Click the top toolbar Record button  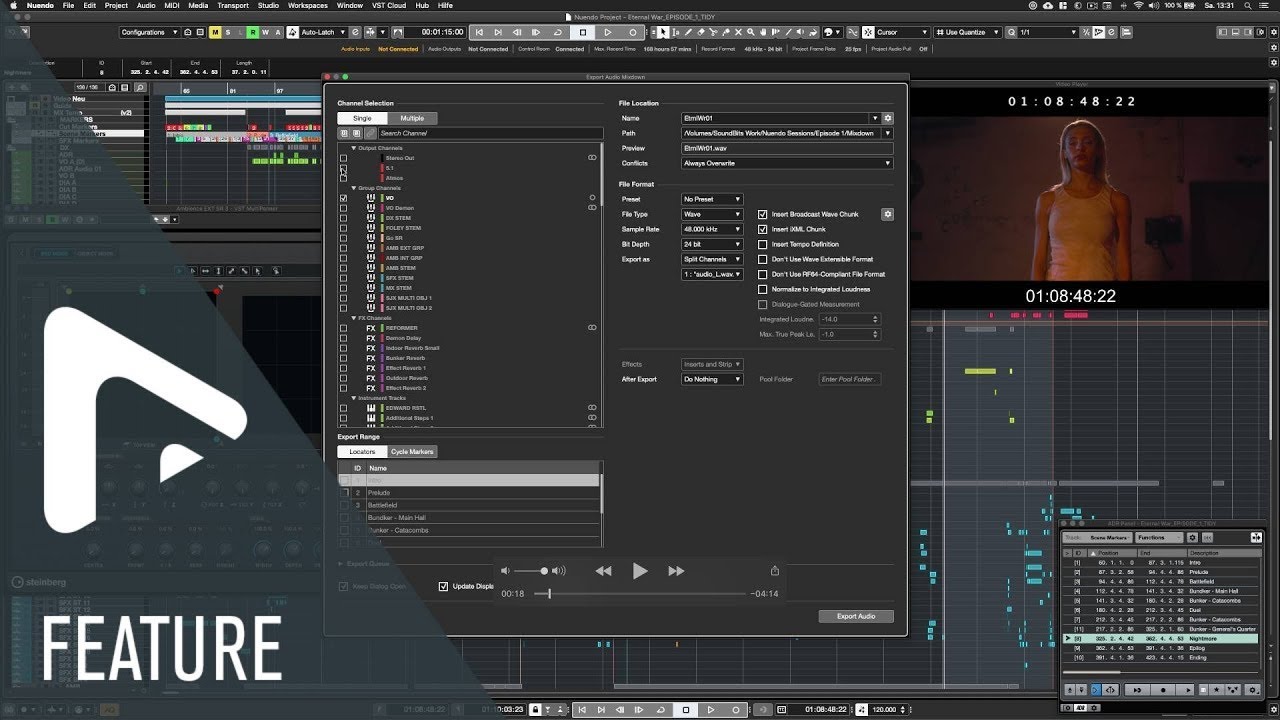(x=632, y=32)
